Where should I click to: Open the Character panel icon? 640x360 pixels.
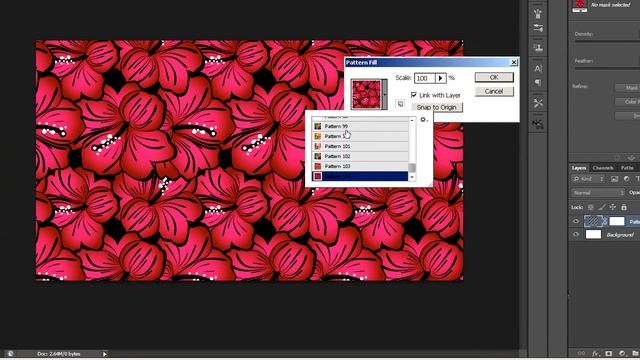[x=538, y=68]
